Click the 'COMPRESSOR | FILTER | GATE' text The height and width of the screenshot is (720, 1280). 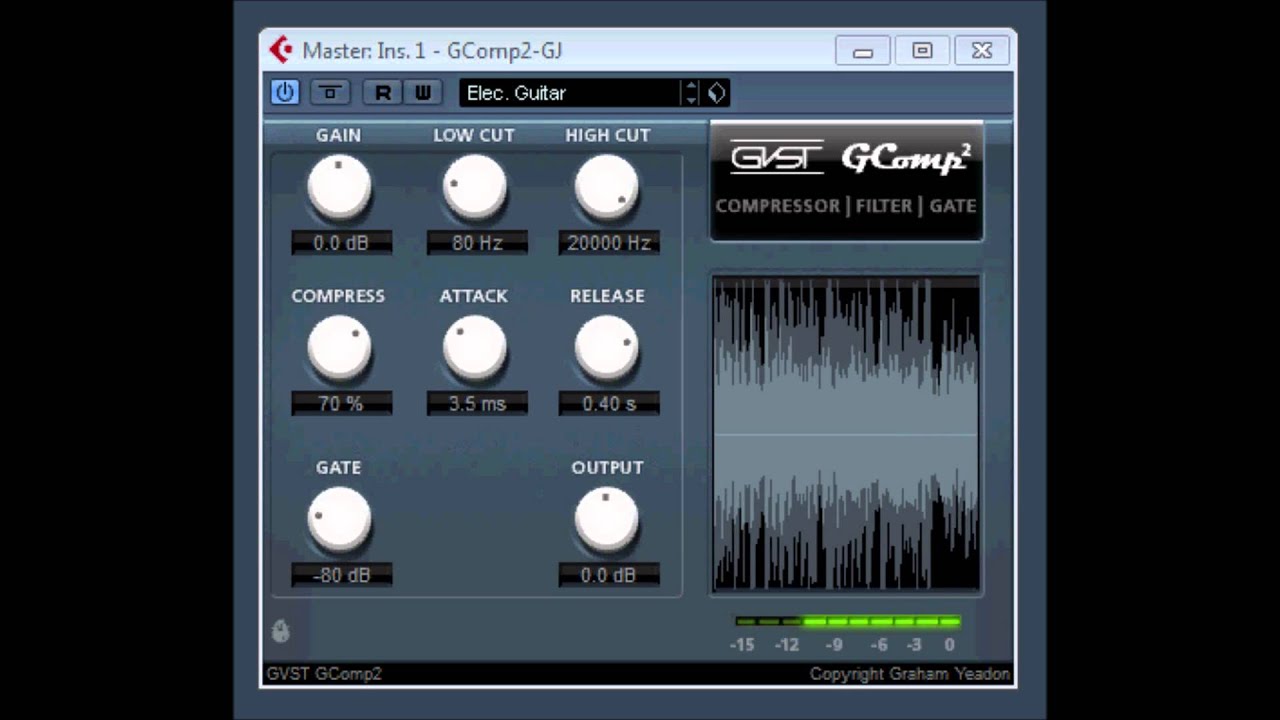point(846,206)
